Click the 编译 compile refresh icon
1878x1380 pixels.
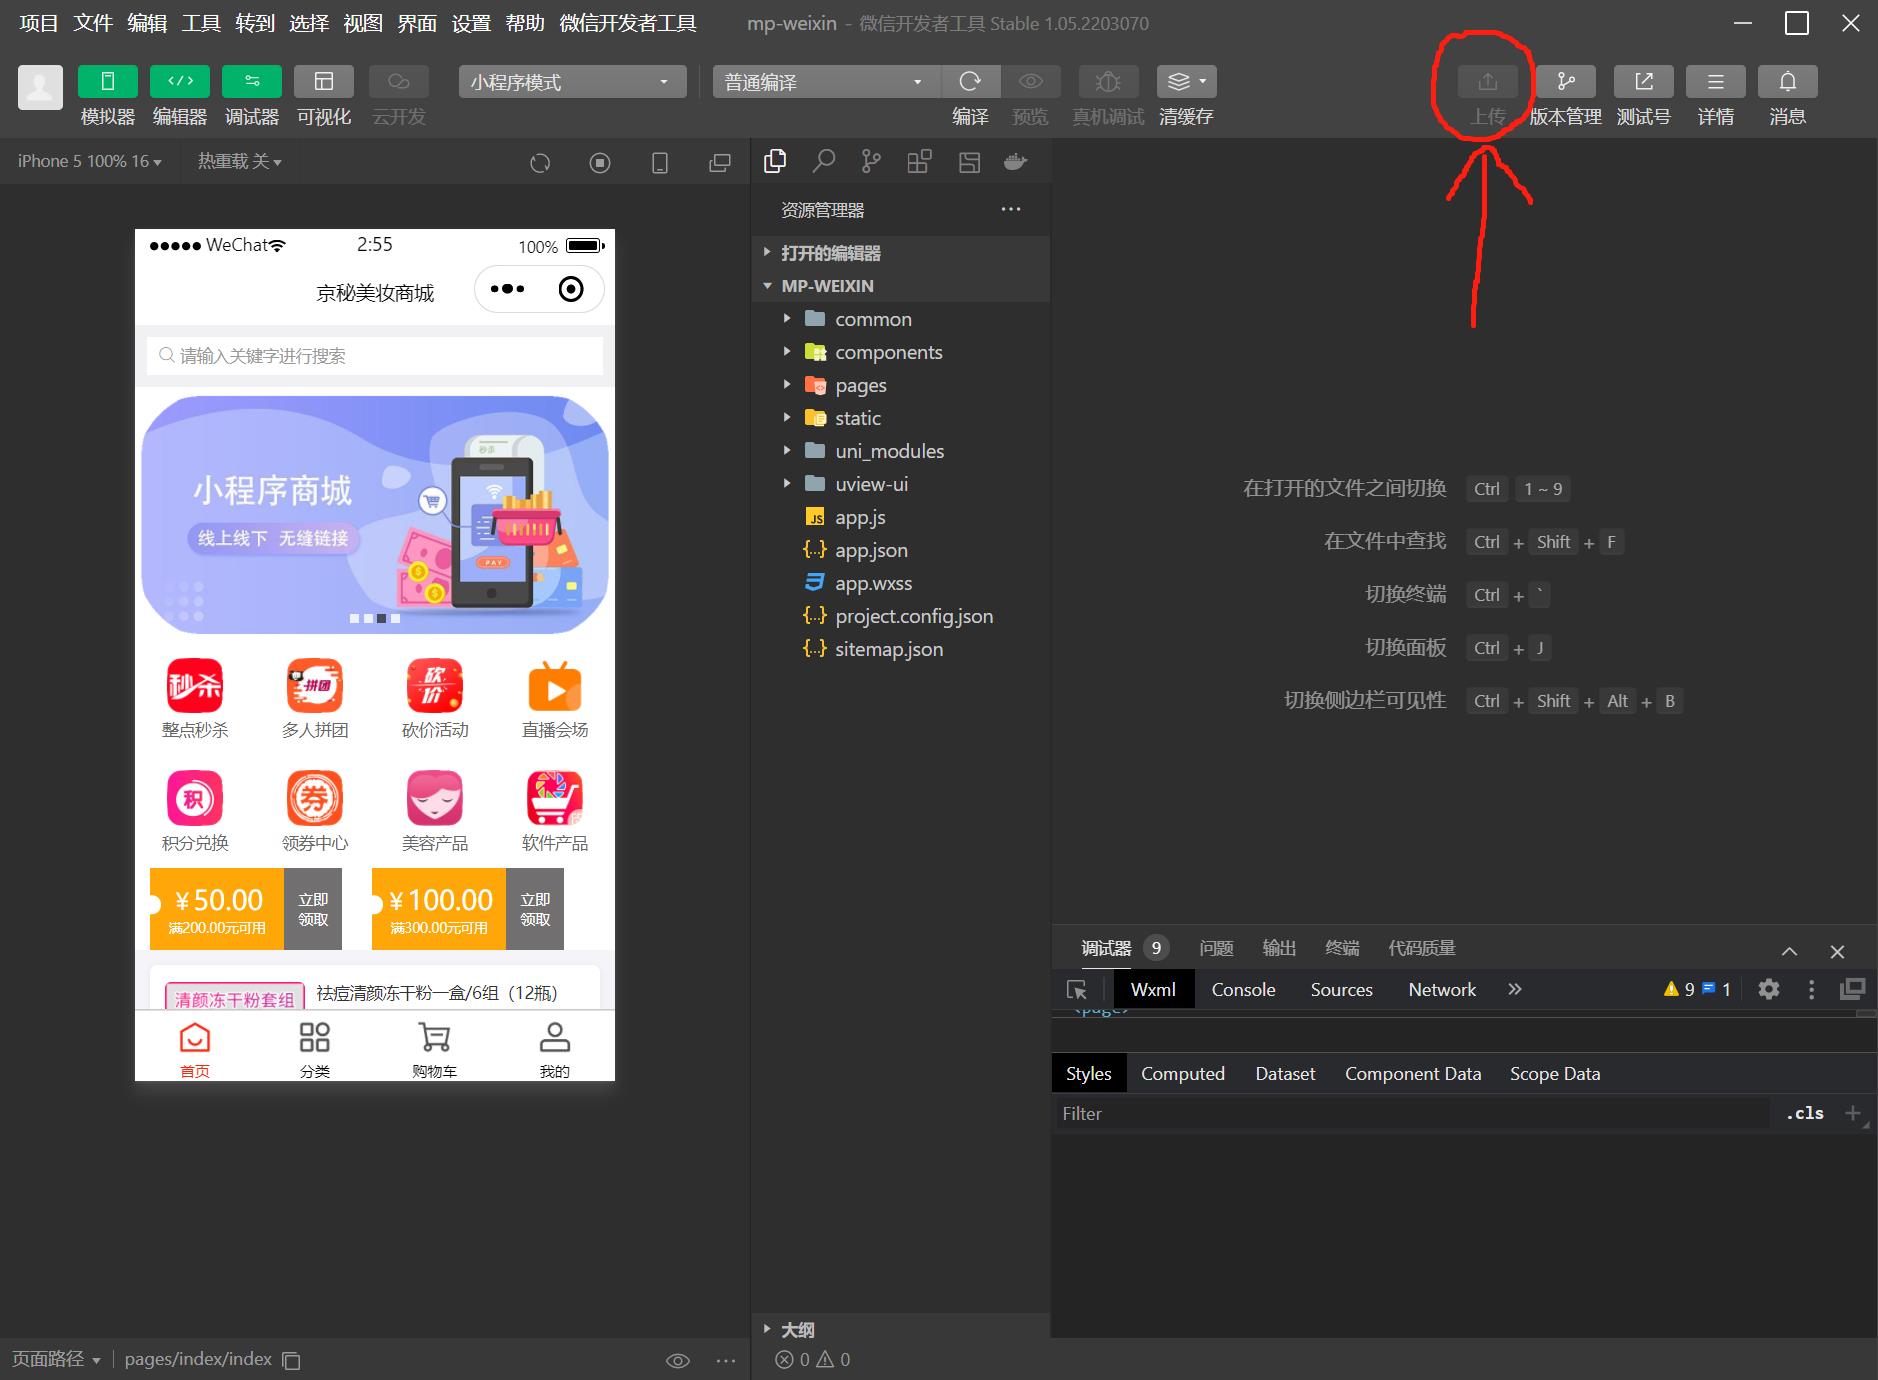[x=970, y=81]
